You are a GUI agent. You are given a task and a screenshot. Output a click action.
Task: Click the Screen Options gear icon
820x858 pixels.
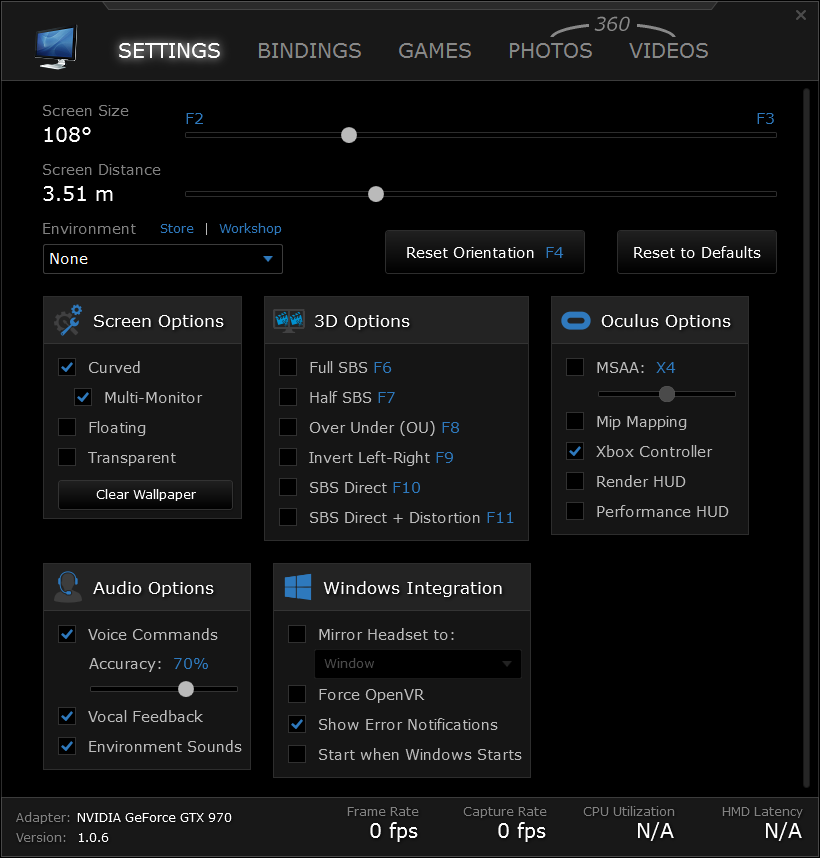click(66, 321)
